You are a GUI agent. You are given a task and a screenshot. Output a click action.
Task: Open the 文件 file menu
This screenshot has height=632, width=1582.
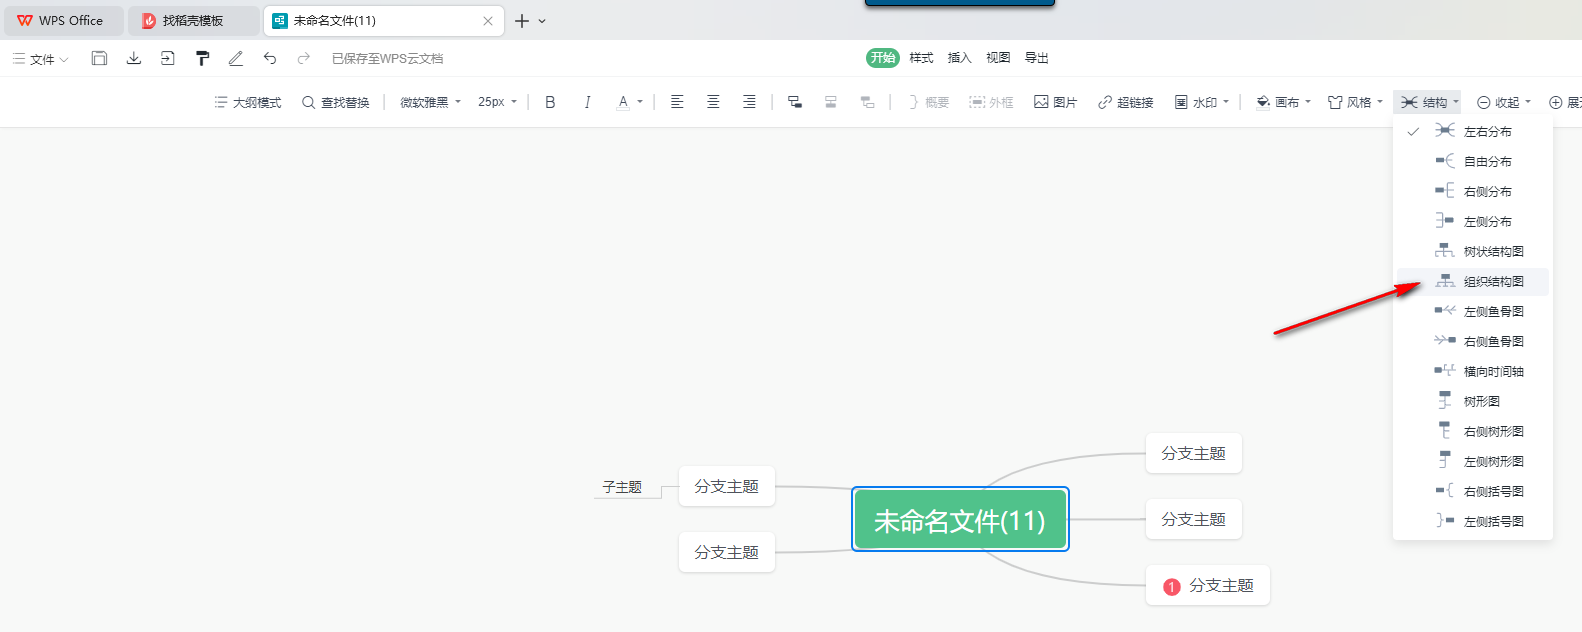point(41,59)
